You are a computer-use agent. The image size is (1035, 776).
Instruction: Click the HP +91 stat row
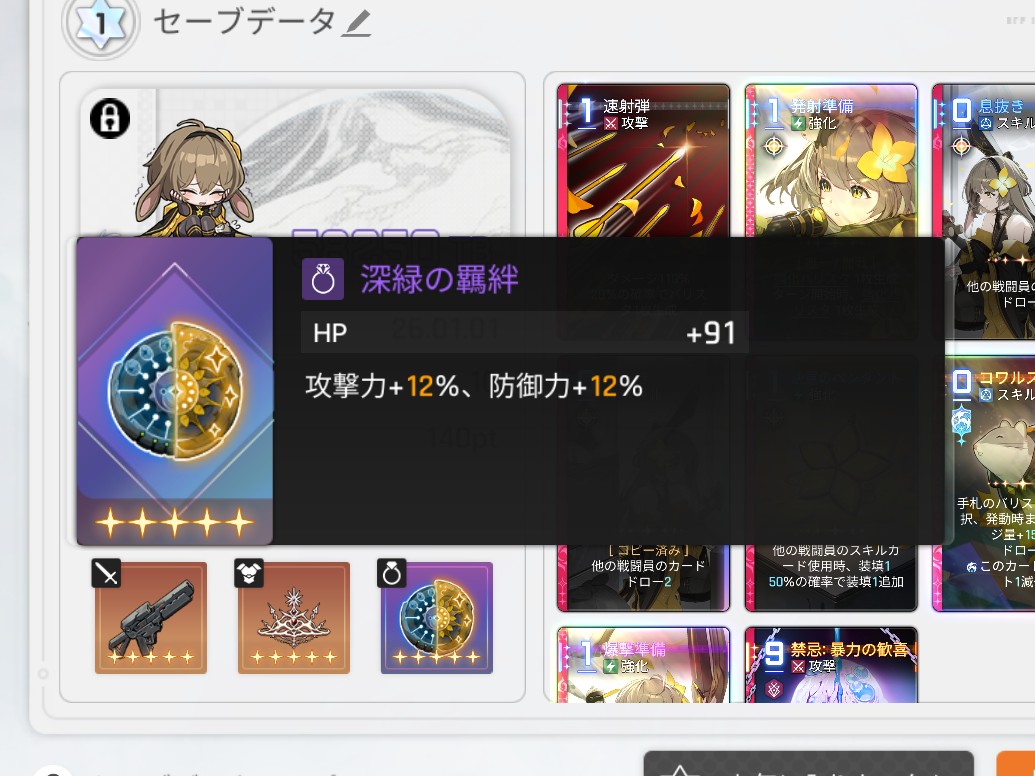(x=525, y=333)
